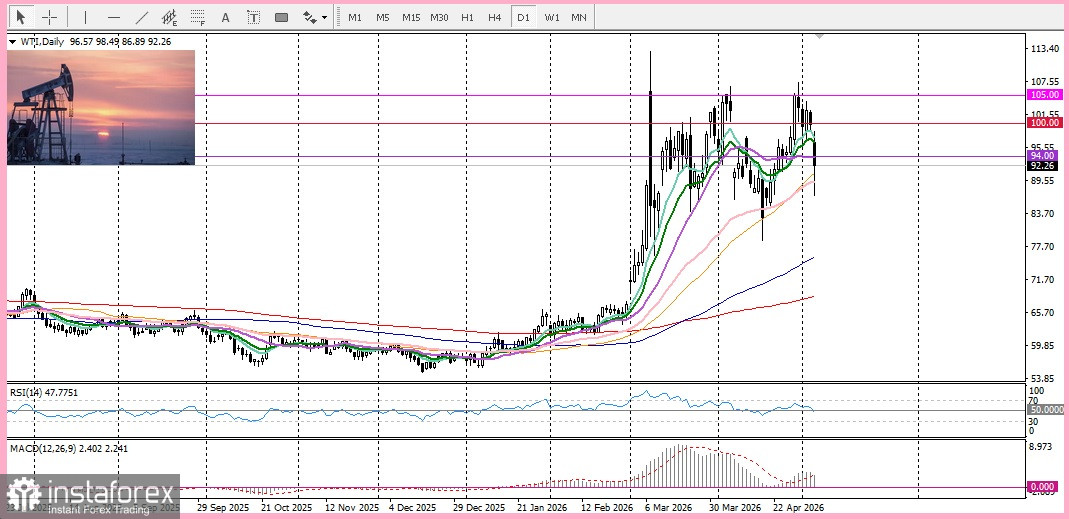
Task: Switch chart to M30 timeframe
Action: 439,17
